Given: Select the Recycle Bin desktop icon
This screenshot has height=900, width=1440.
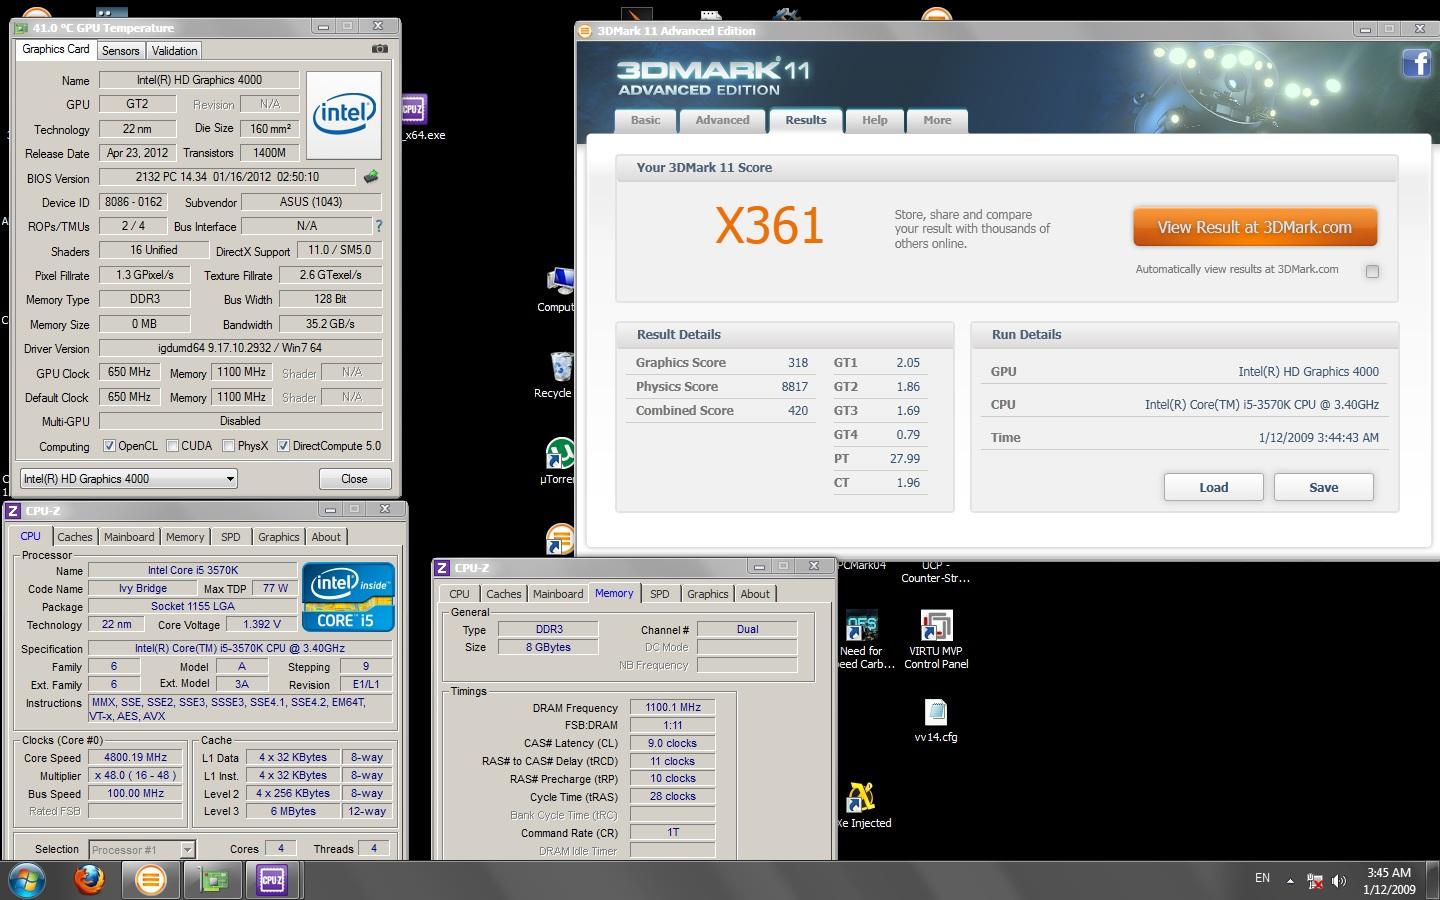Looking at the screenshot, I should (559, 375).
